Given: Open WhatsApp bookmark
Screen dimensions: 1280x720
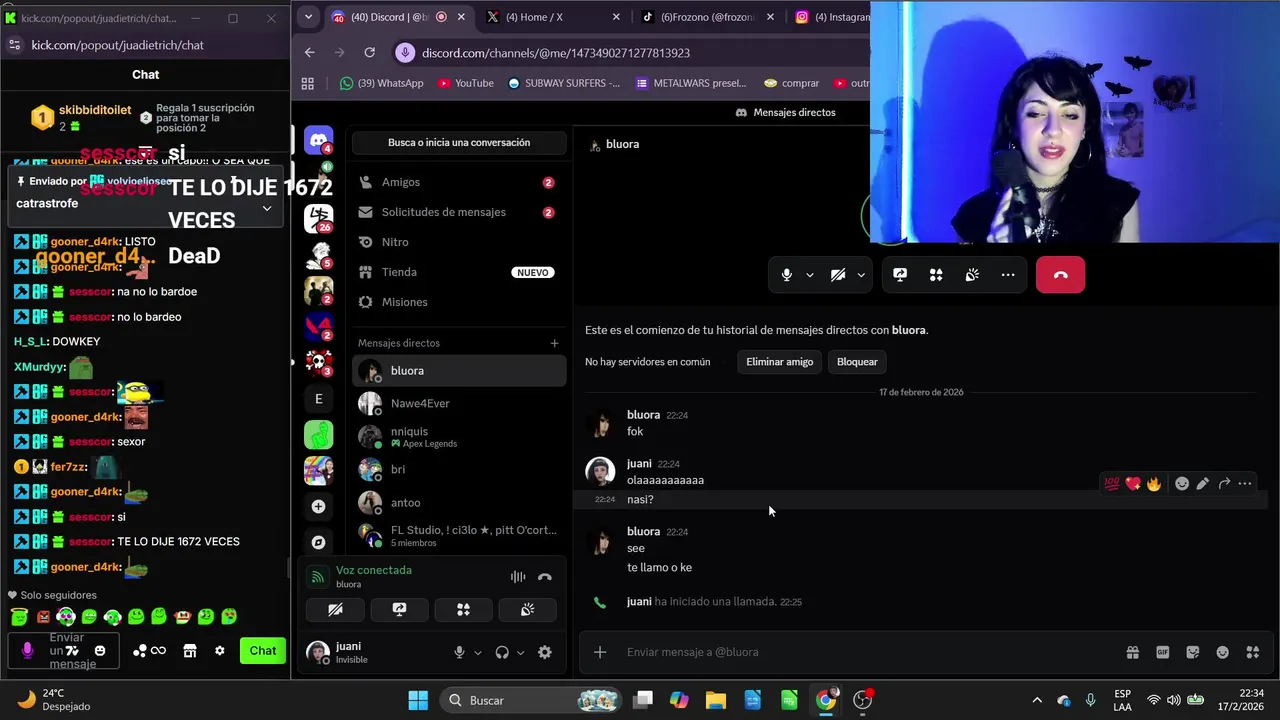Looking at the screenshot, I should [382, 83].
